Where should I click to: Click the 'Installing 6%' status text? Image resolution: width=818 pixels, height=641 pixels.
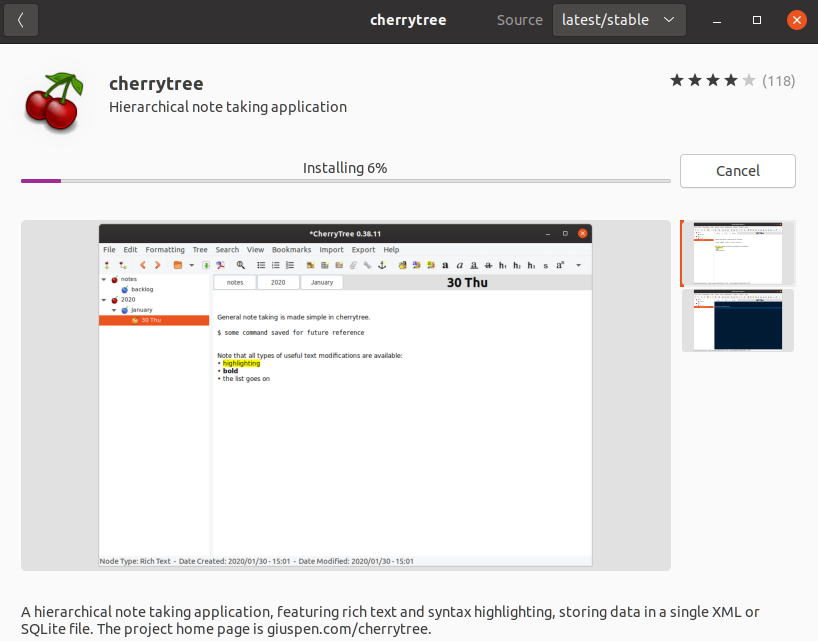345,168
